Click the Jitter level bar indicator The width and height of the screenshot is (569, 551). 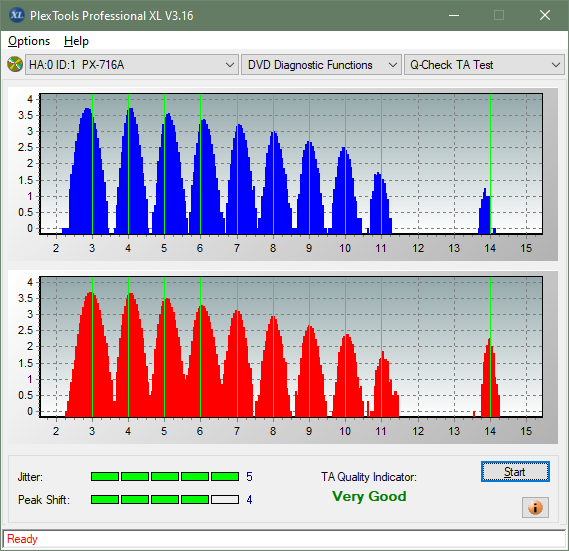coord(165,476)
